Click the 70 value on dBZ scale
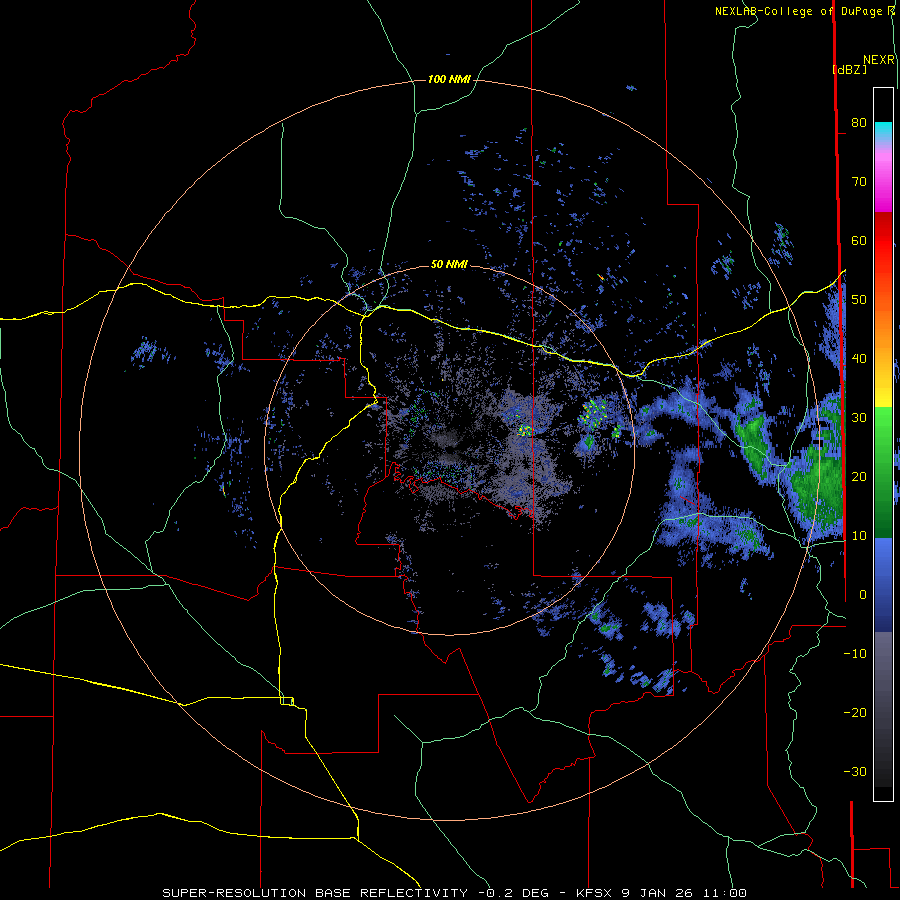 click(859, 181)
